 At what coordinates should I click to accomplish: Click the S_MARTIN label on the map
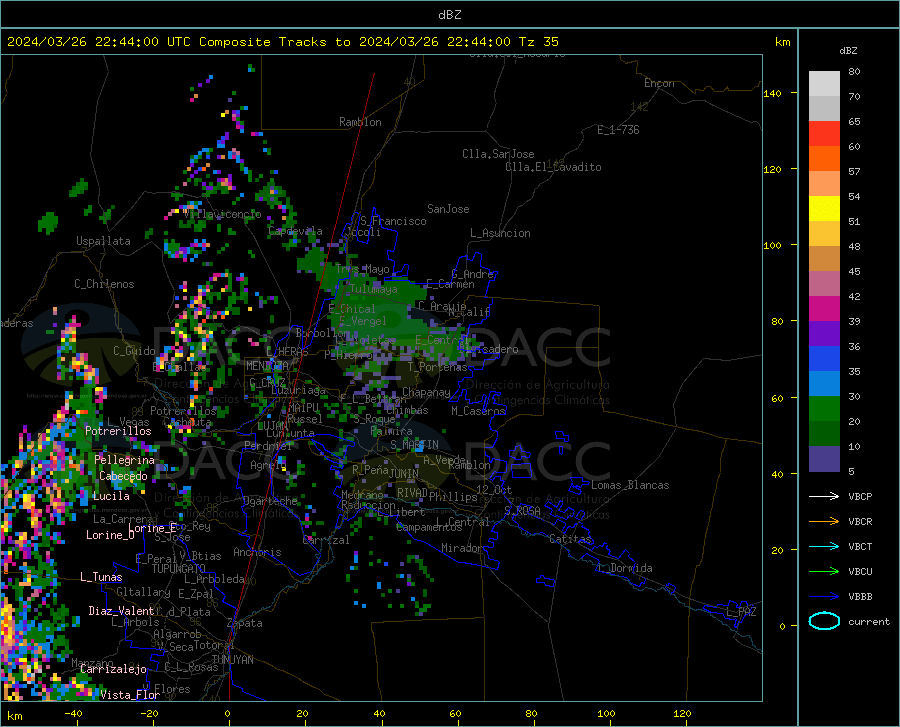(x=414, y=445)
